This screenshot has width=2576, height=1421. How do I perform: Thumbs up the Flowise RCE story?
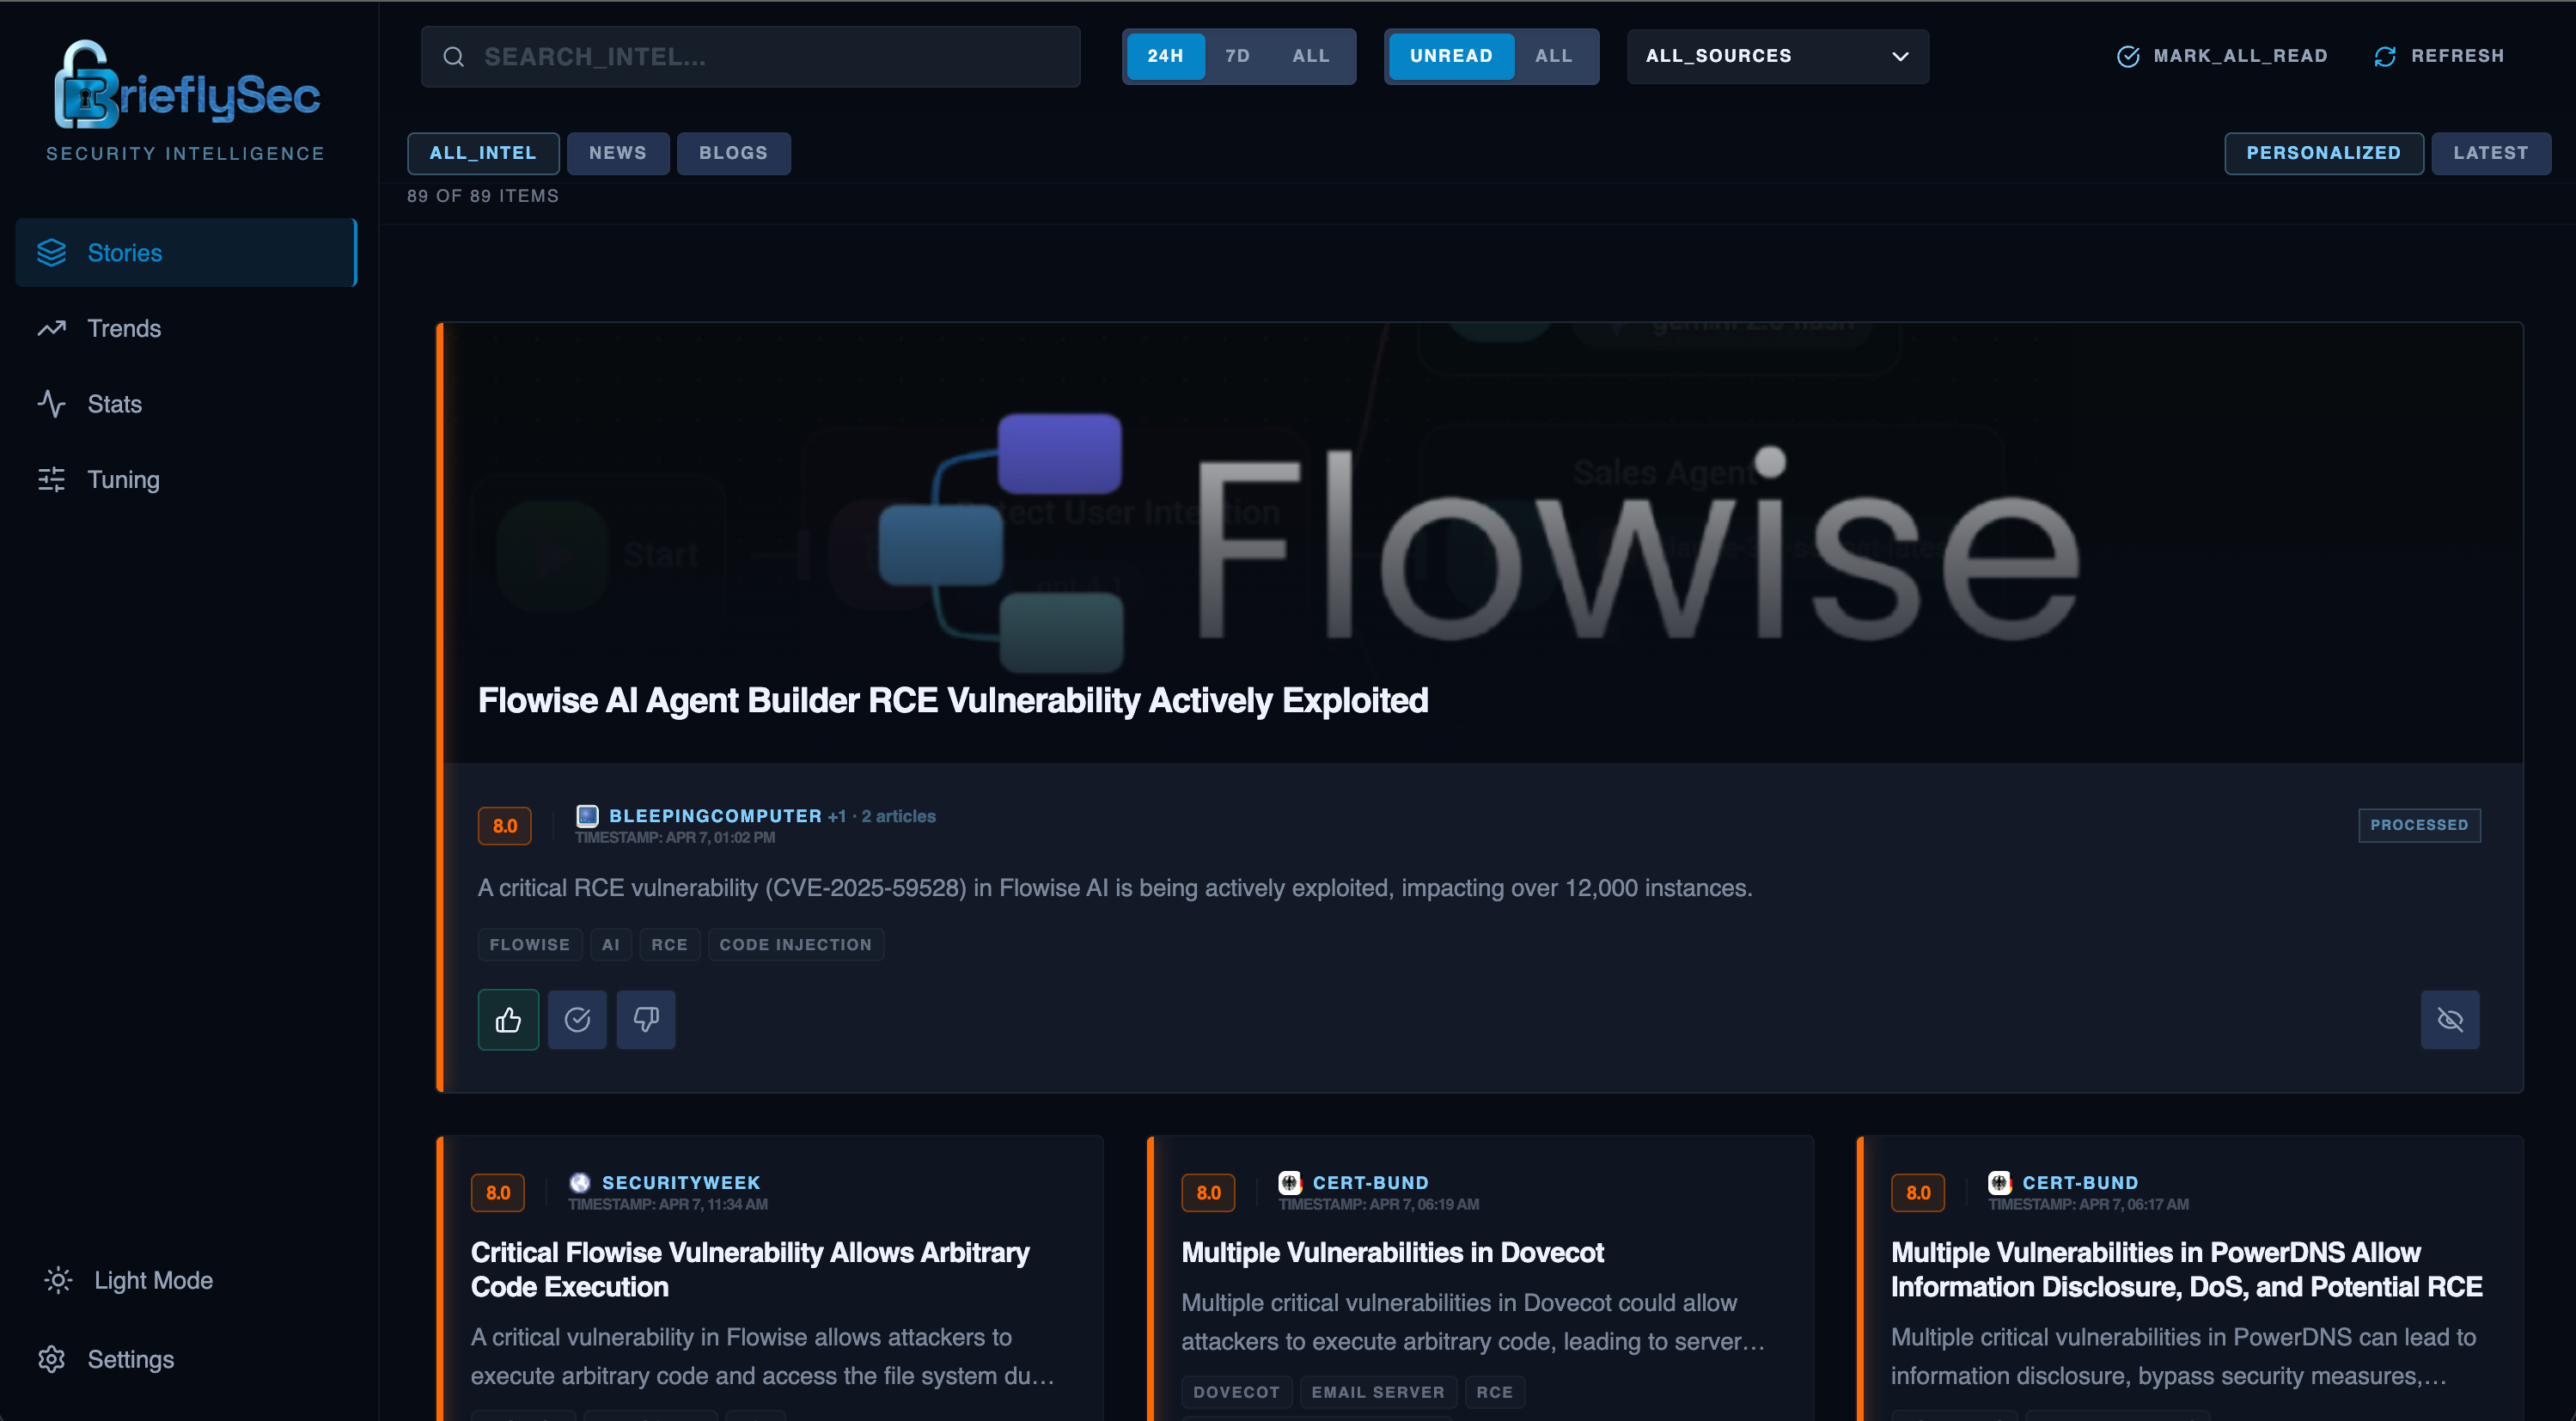[508, 1019]
